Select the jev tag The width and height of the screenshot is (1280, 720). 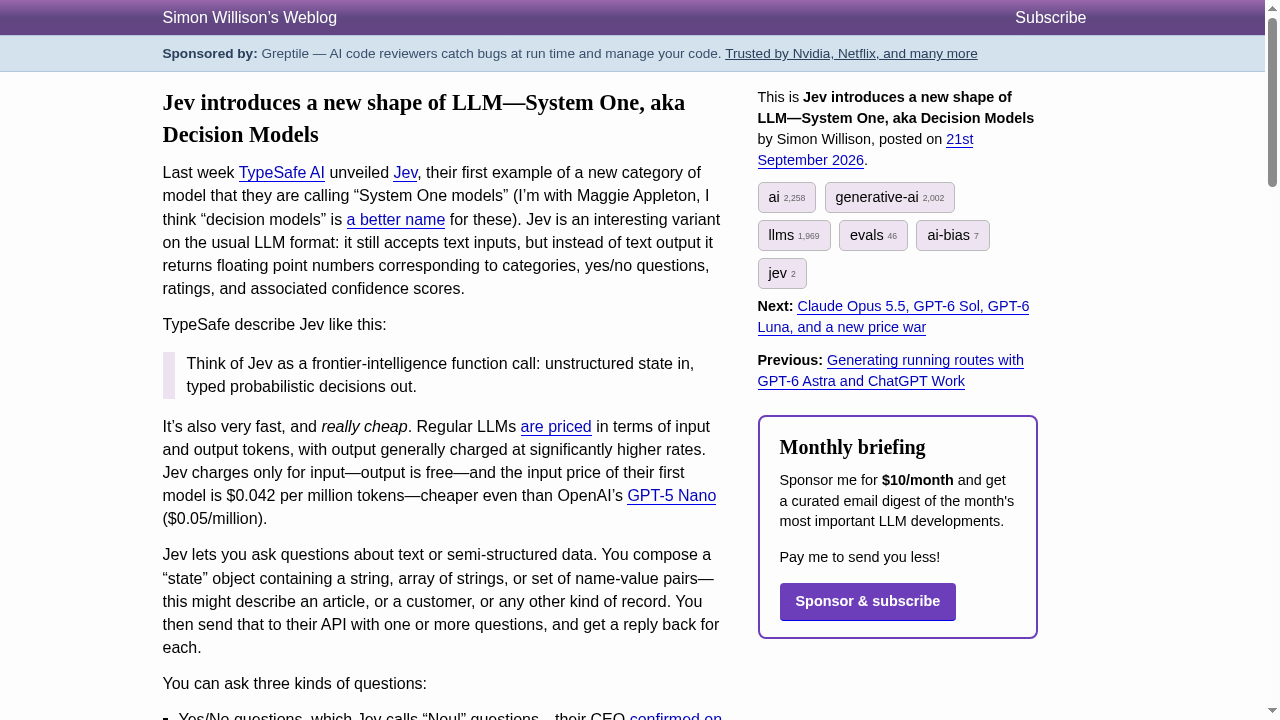[782, 274]
